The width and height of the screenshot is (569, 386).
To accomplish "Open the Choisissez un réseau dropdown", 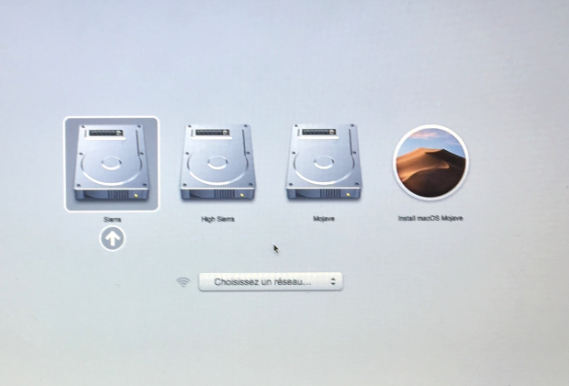I will pyautogui.click(x=270, y=282).
